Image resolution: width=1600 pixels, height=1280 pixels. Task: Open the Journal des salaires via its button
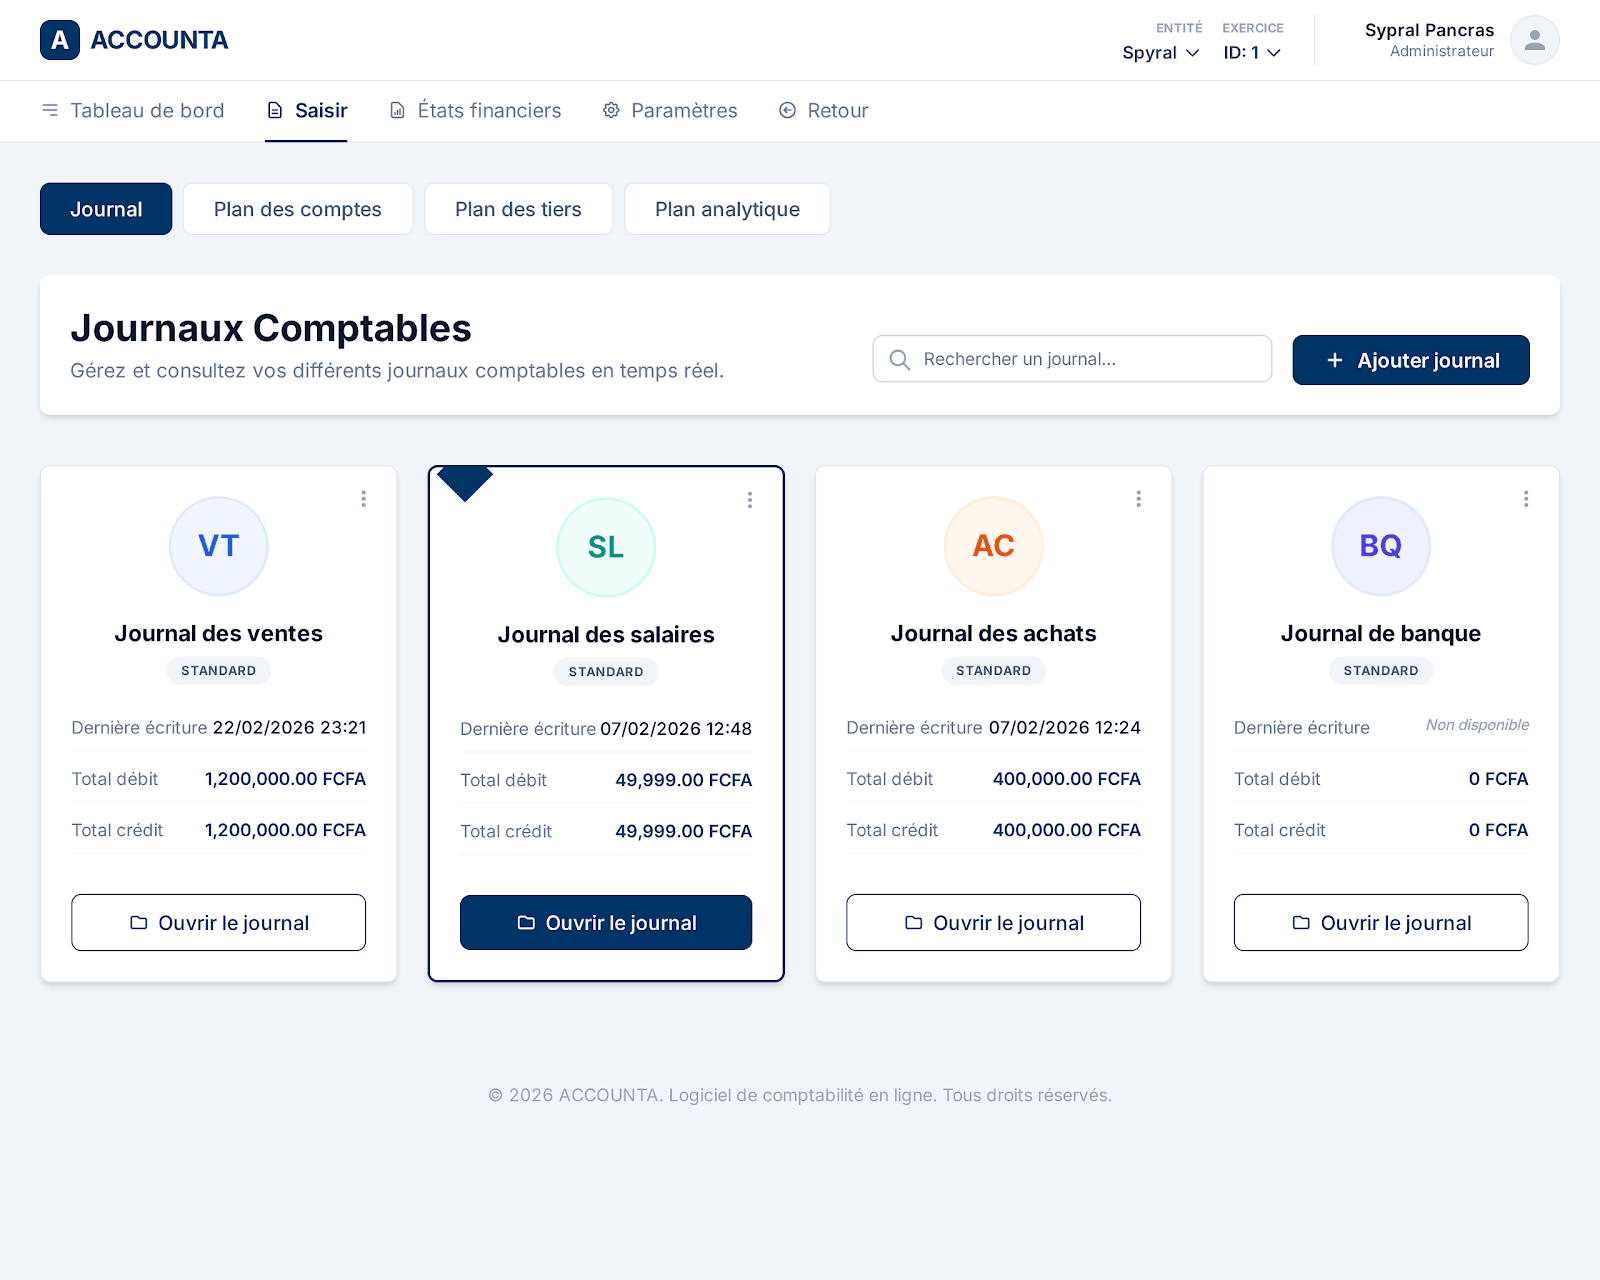605,922
